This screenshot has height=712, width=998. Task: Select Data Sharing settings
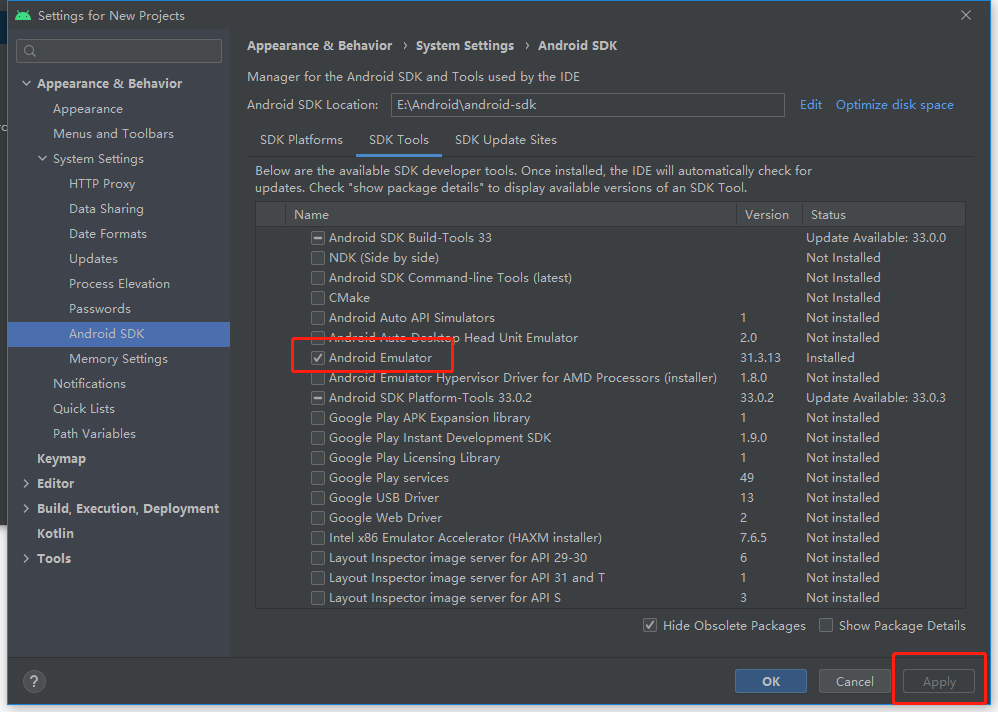106,209
